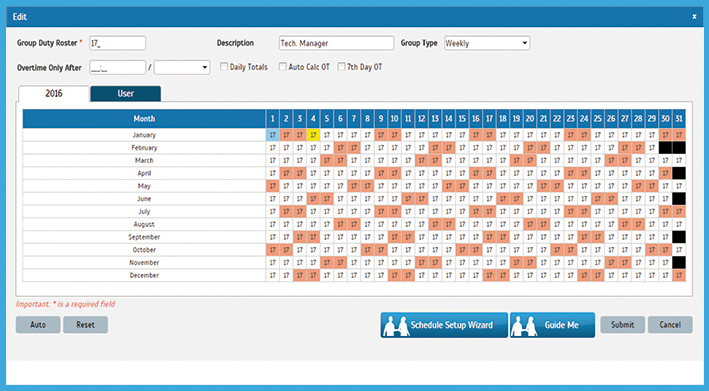Click the day 15 column header
Viewport: 709px width, 391px height.
click(x=462, y=119)
